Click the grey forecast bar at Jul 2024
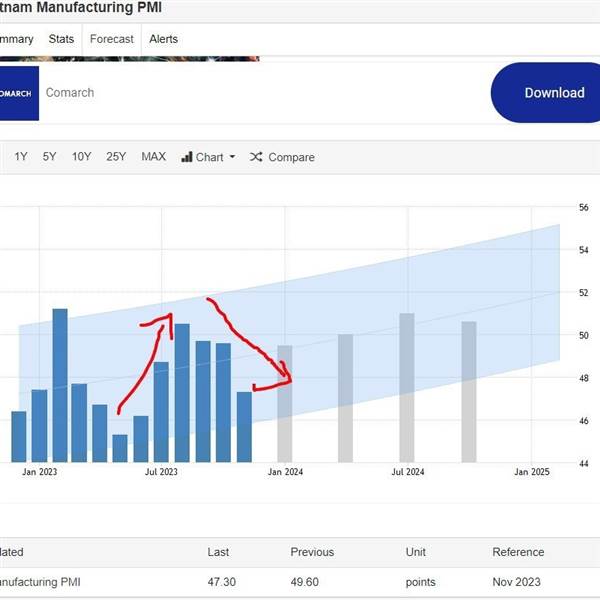Image resolution: width=600 pixels, height=600 pixels. [x=407, y=388]
